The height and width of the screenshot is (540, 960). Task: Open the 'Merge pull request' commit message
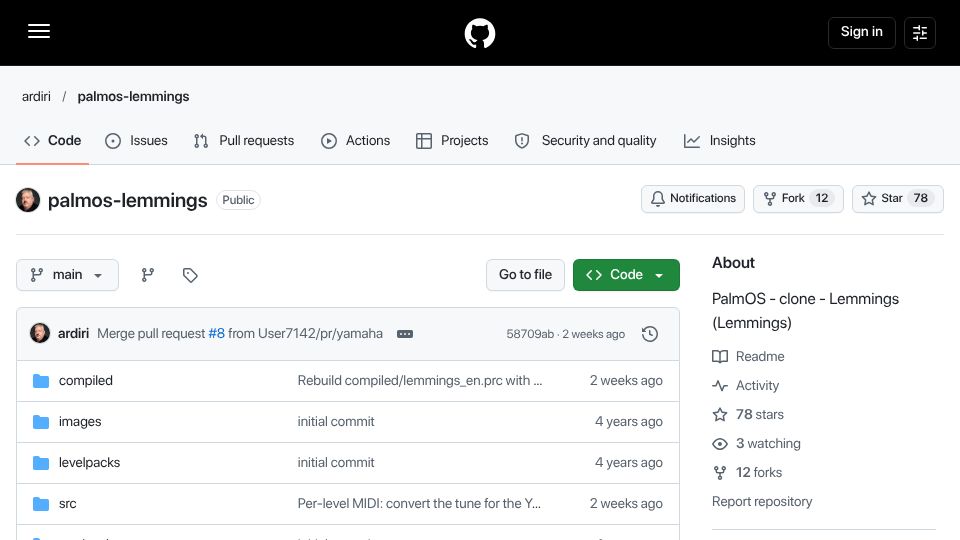tap(151, 334)
